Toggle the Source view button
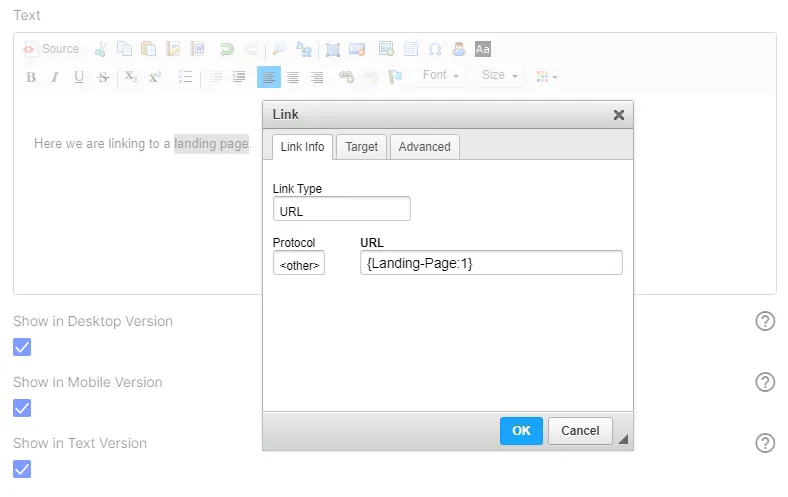The width and height of the screenshot is (788, 497). coord(51,49)
